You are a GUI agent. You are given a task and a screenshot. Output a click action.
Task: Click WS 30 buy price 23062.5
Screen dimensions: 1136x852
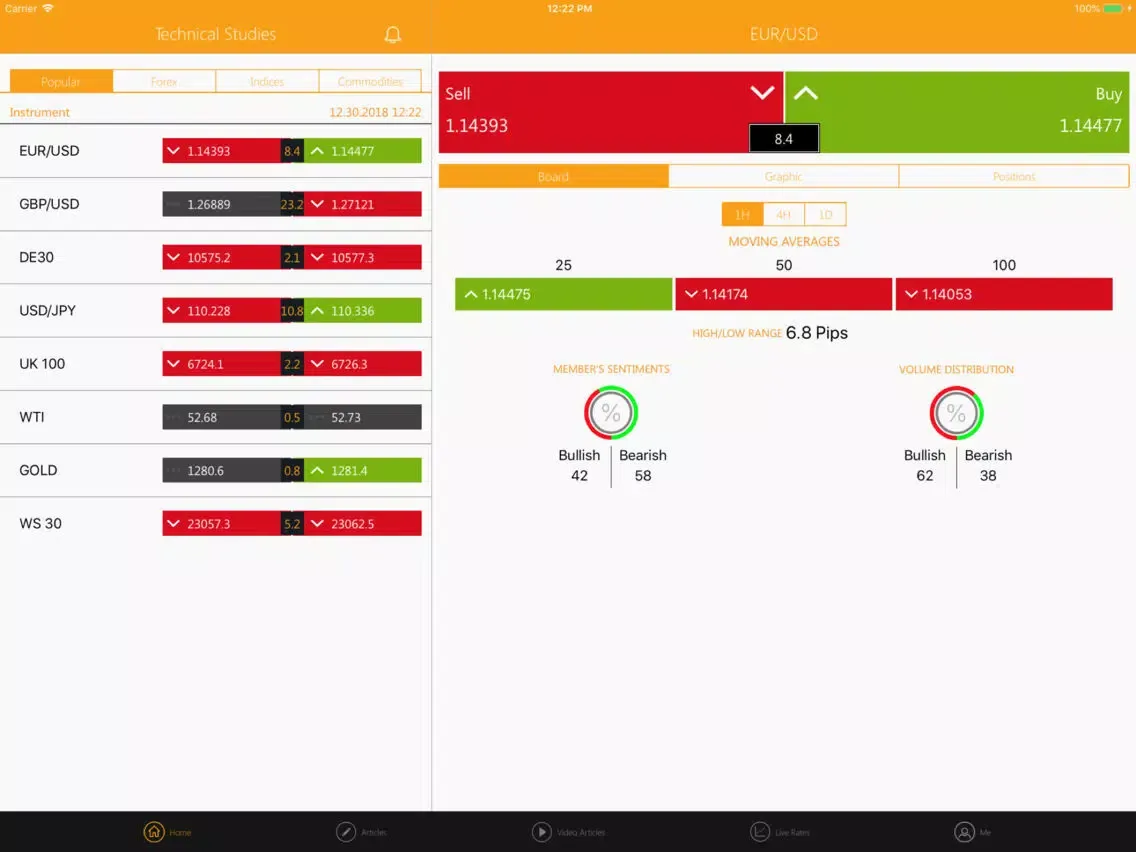pyautogui.click(x=362, y=523)
